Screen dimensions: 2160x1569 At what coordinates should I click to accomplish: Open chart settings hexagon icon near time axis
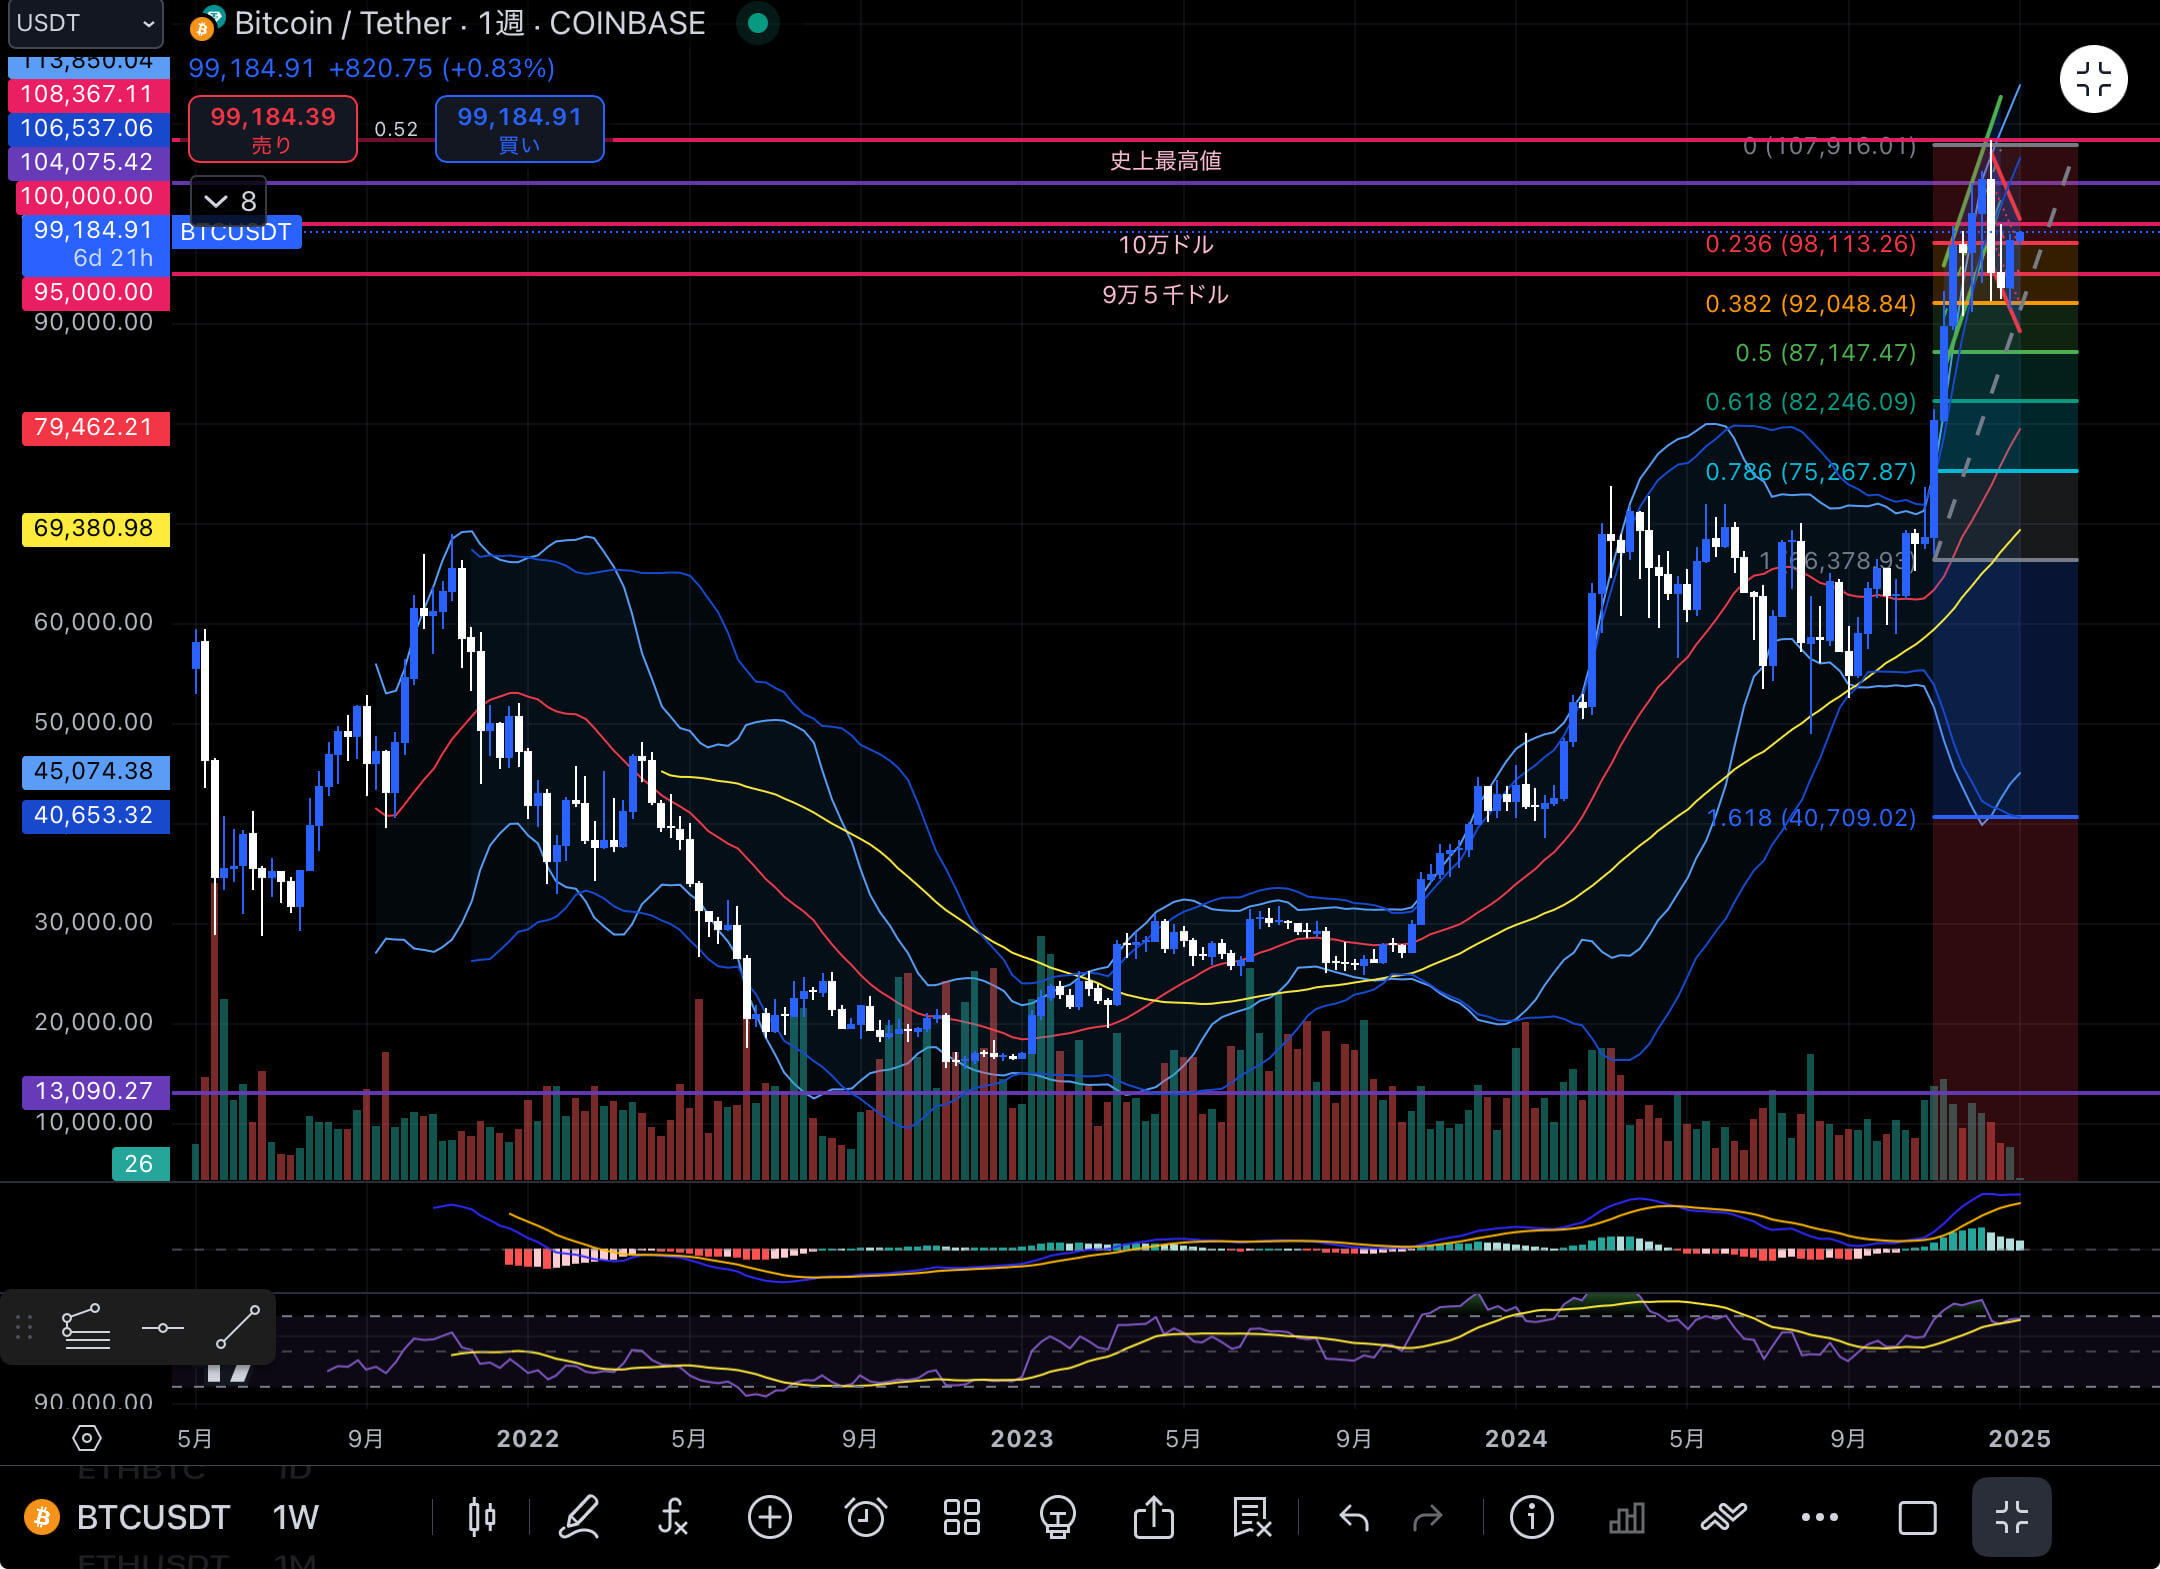click(87, 1438)
